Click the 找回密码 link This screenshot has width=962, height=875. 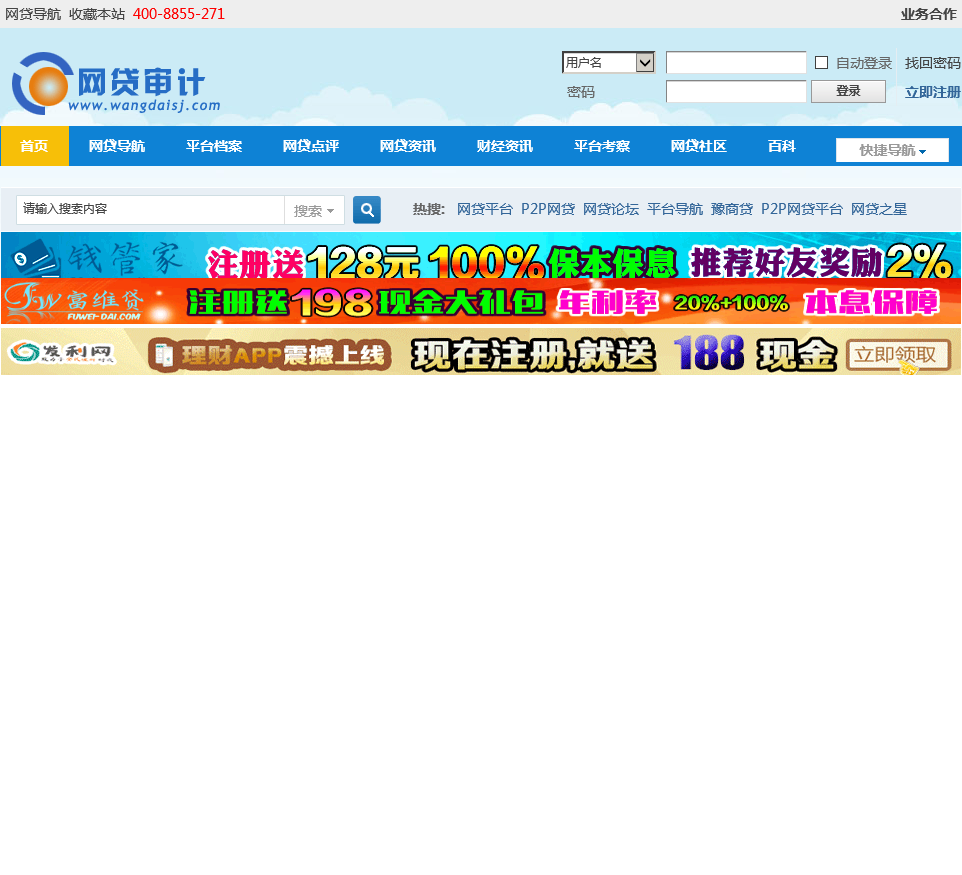tap(933, 63)
